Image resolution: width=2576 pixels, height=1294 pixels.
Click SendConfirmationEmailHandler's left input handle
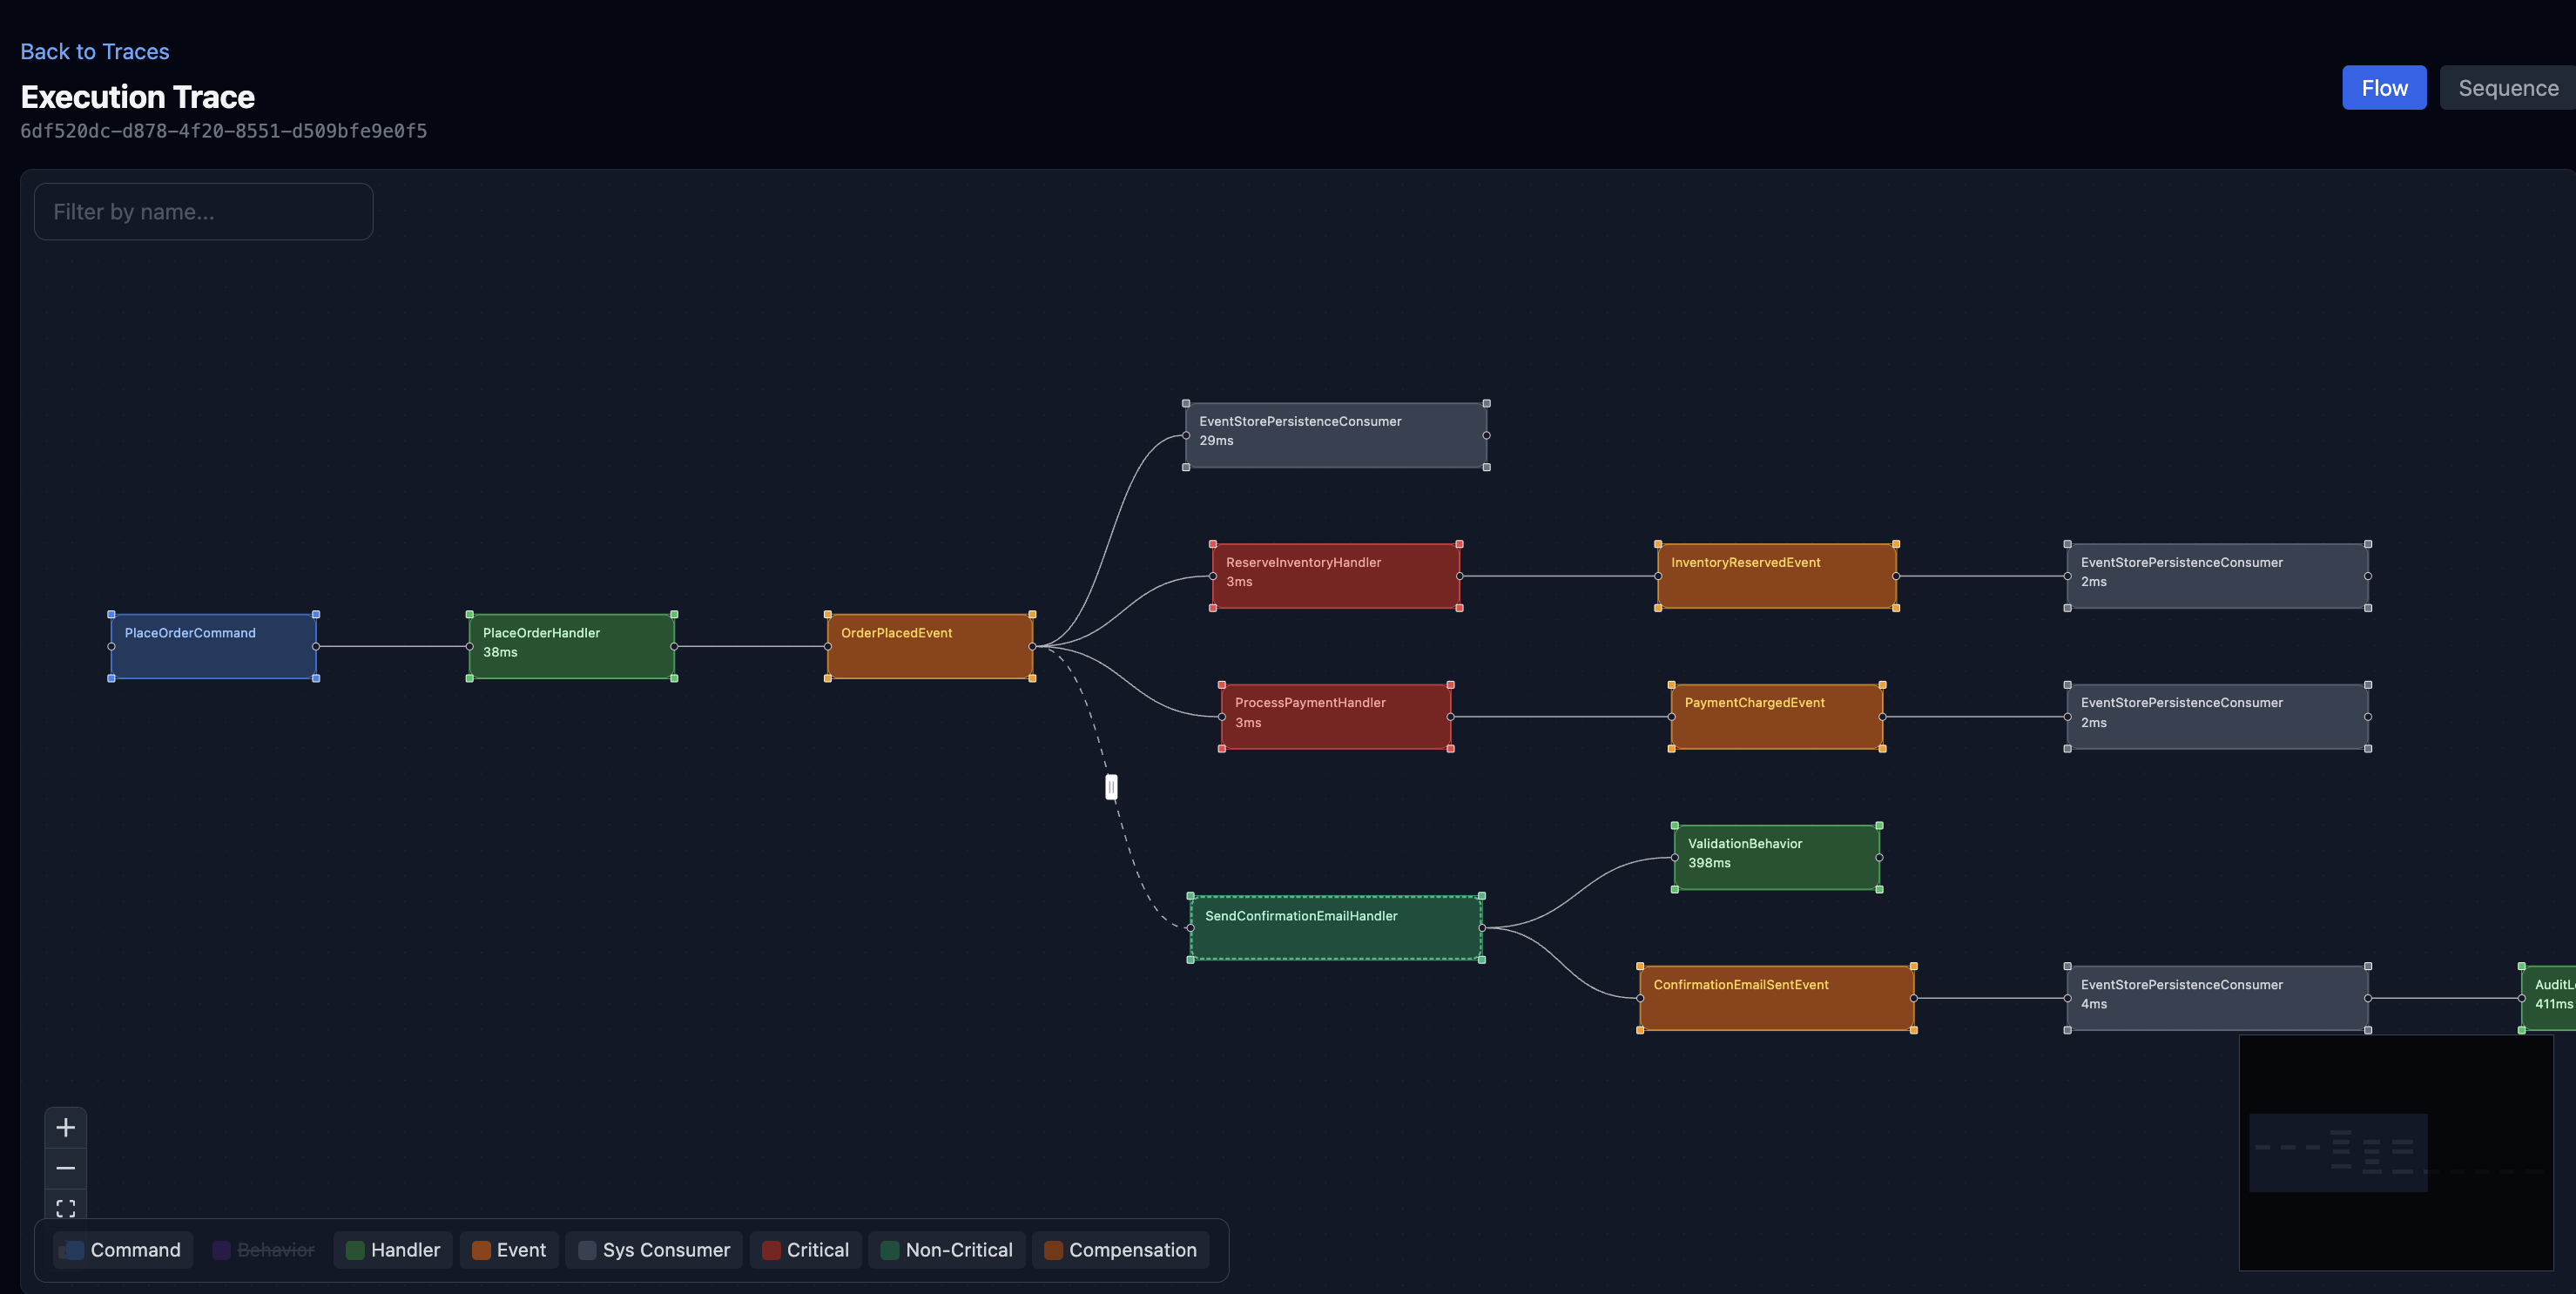coord(1190,928)
